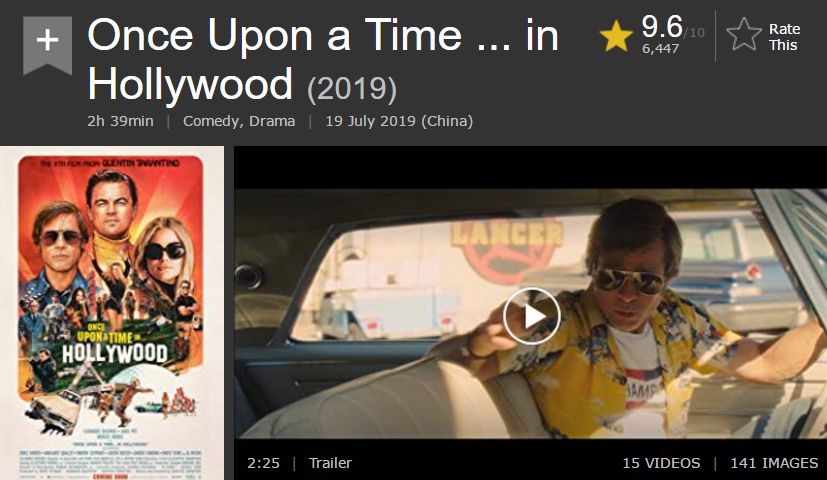Image resolution: width=827 pixels, height=480 pixels.
Task: Click the trailer video frame with Lancer sign
Action: [530, 314]
